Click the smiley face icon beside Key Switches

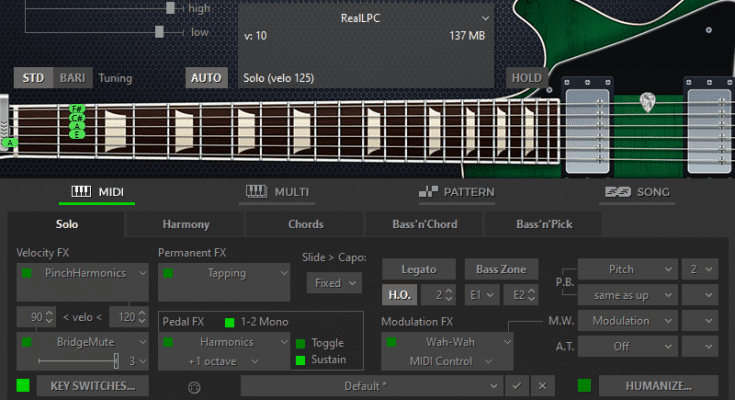192,386
